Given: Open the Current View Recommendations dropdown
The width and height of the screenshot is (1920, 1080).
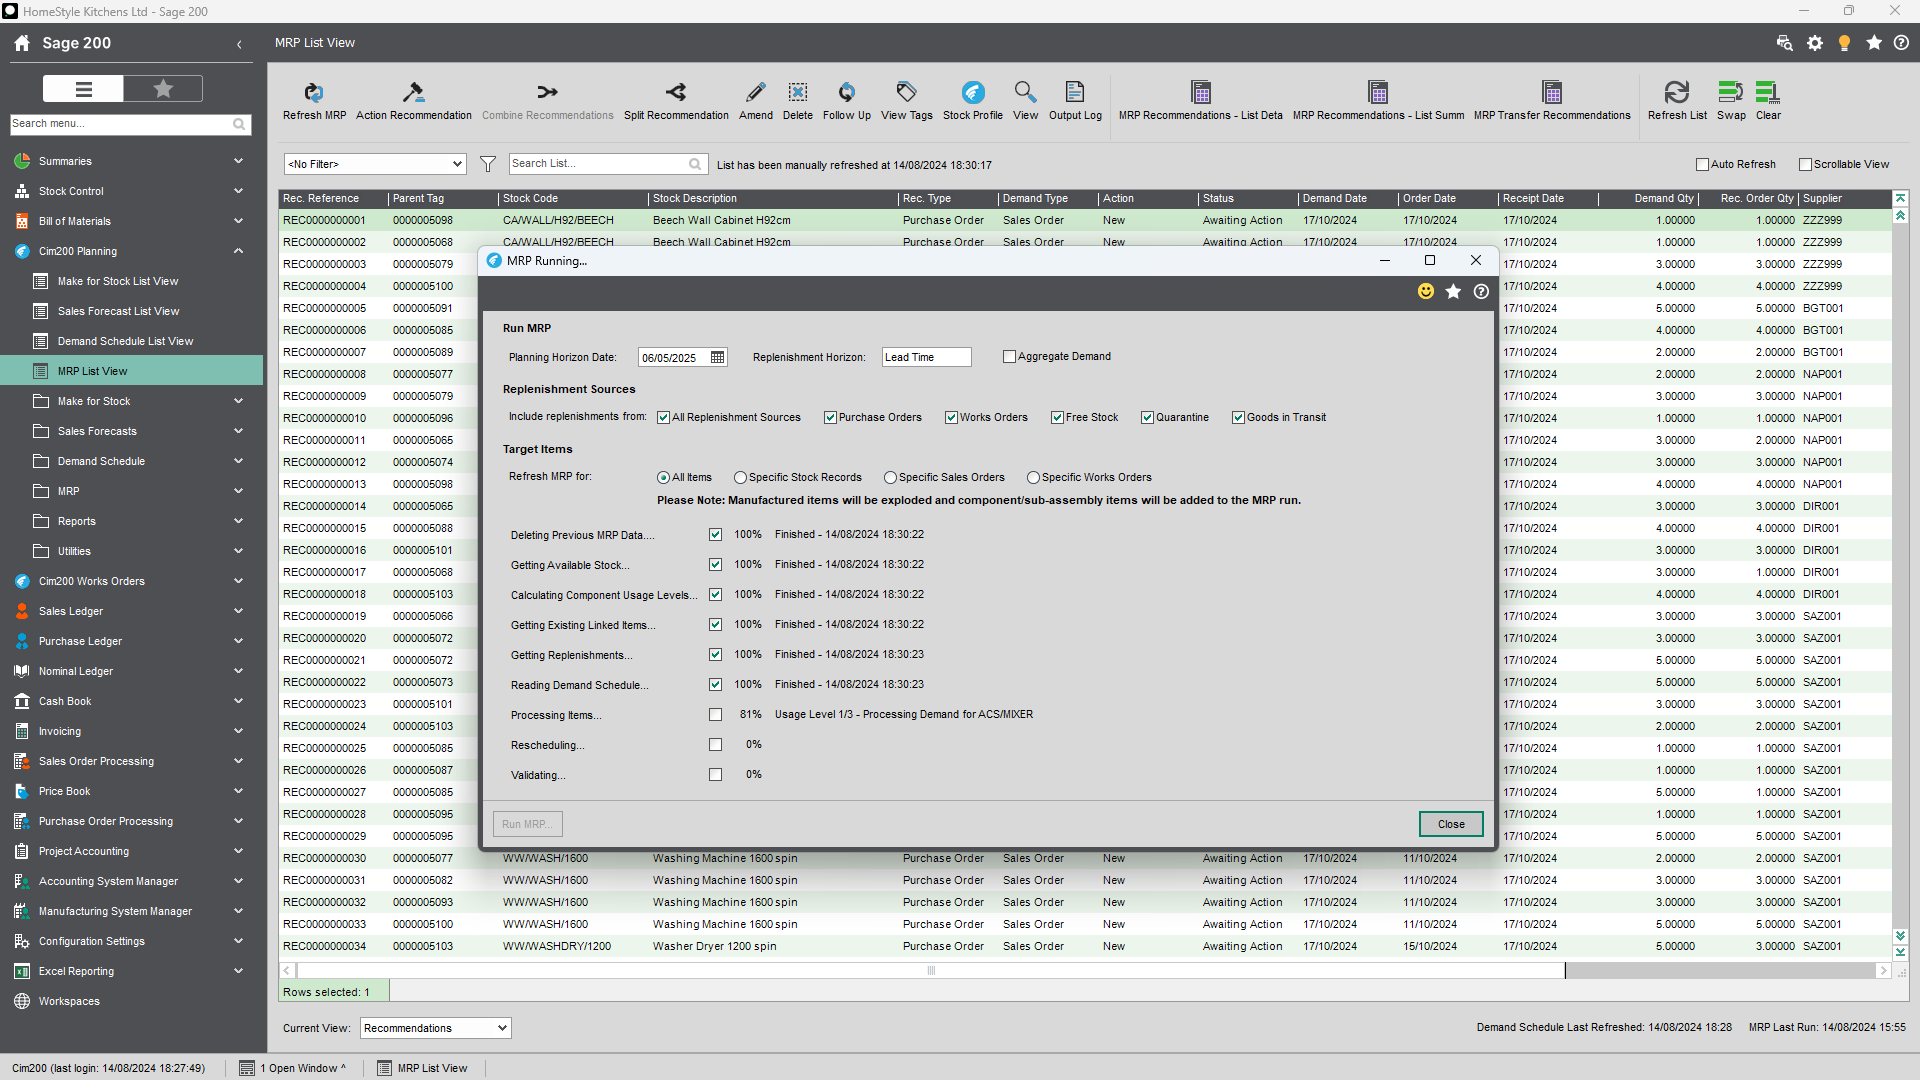Looking at the screenshot, I should [435, 1028].
